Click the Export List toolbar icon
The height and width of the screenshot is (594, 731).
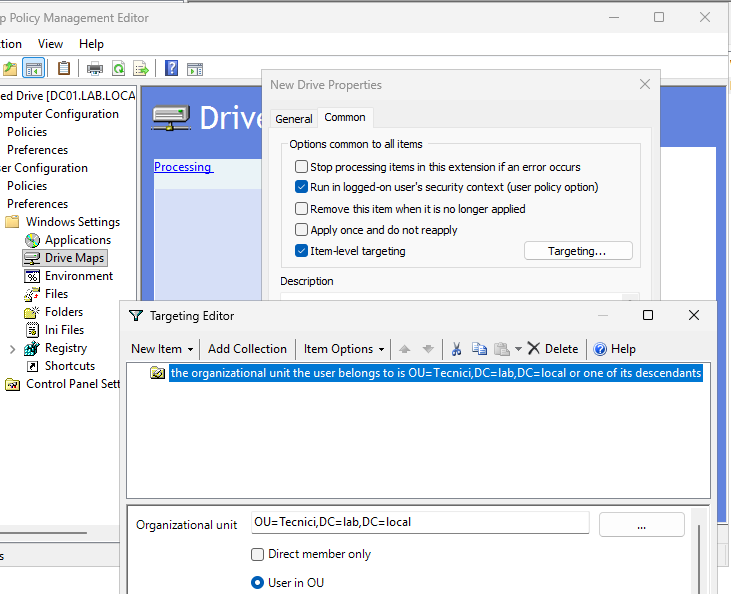(141, 69)
